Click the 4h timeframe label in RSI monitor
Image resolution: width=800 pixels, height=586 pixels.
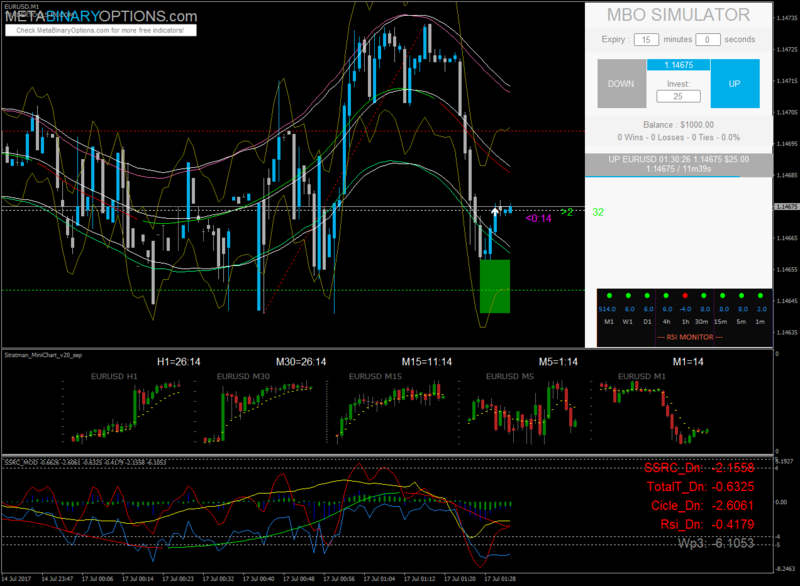click(x=666, y=322)
